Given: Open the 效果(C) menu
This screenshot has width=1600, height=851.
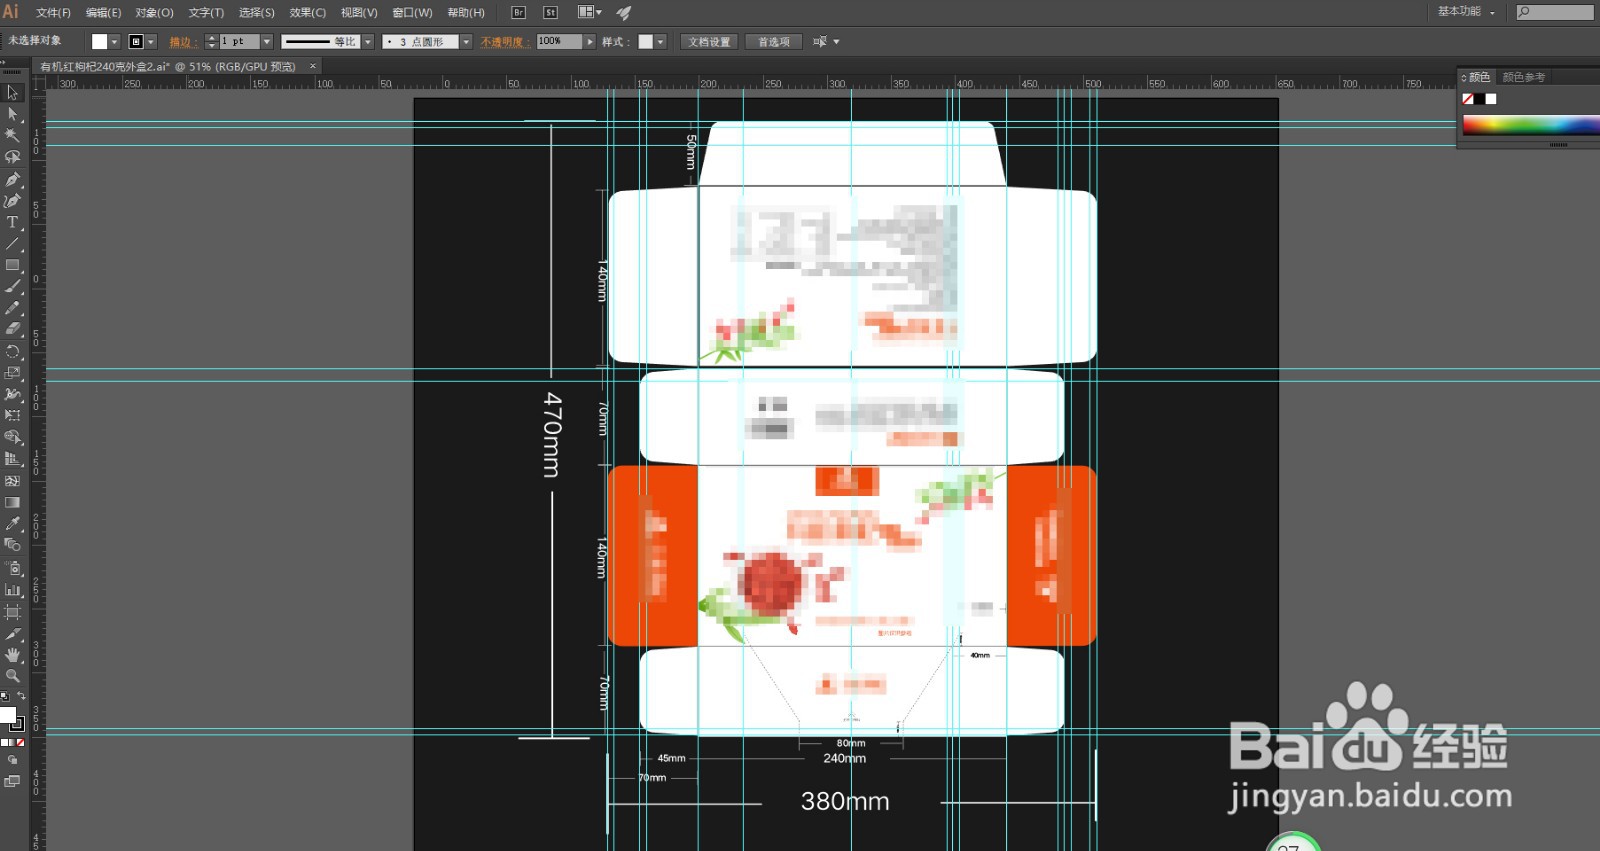Looking at the screenshot, I should (307, 13).
